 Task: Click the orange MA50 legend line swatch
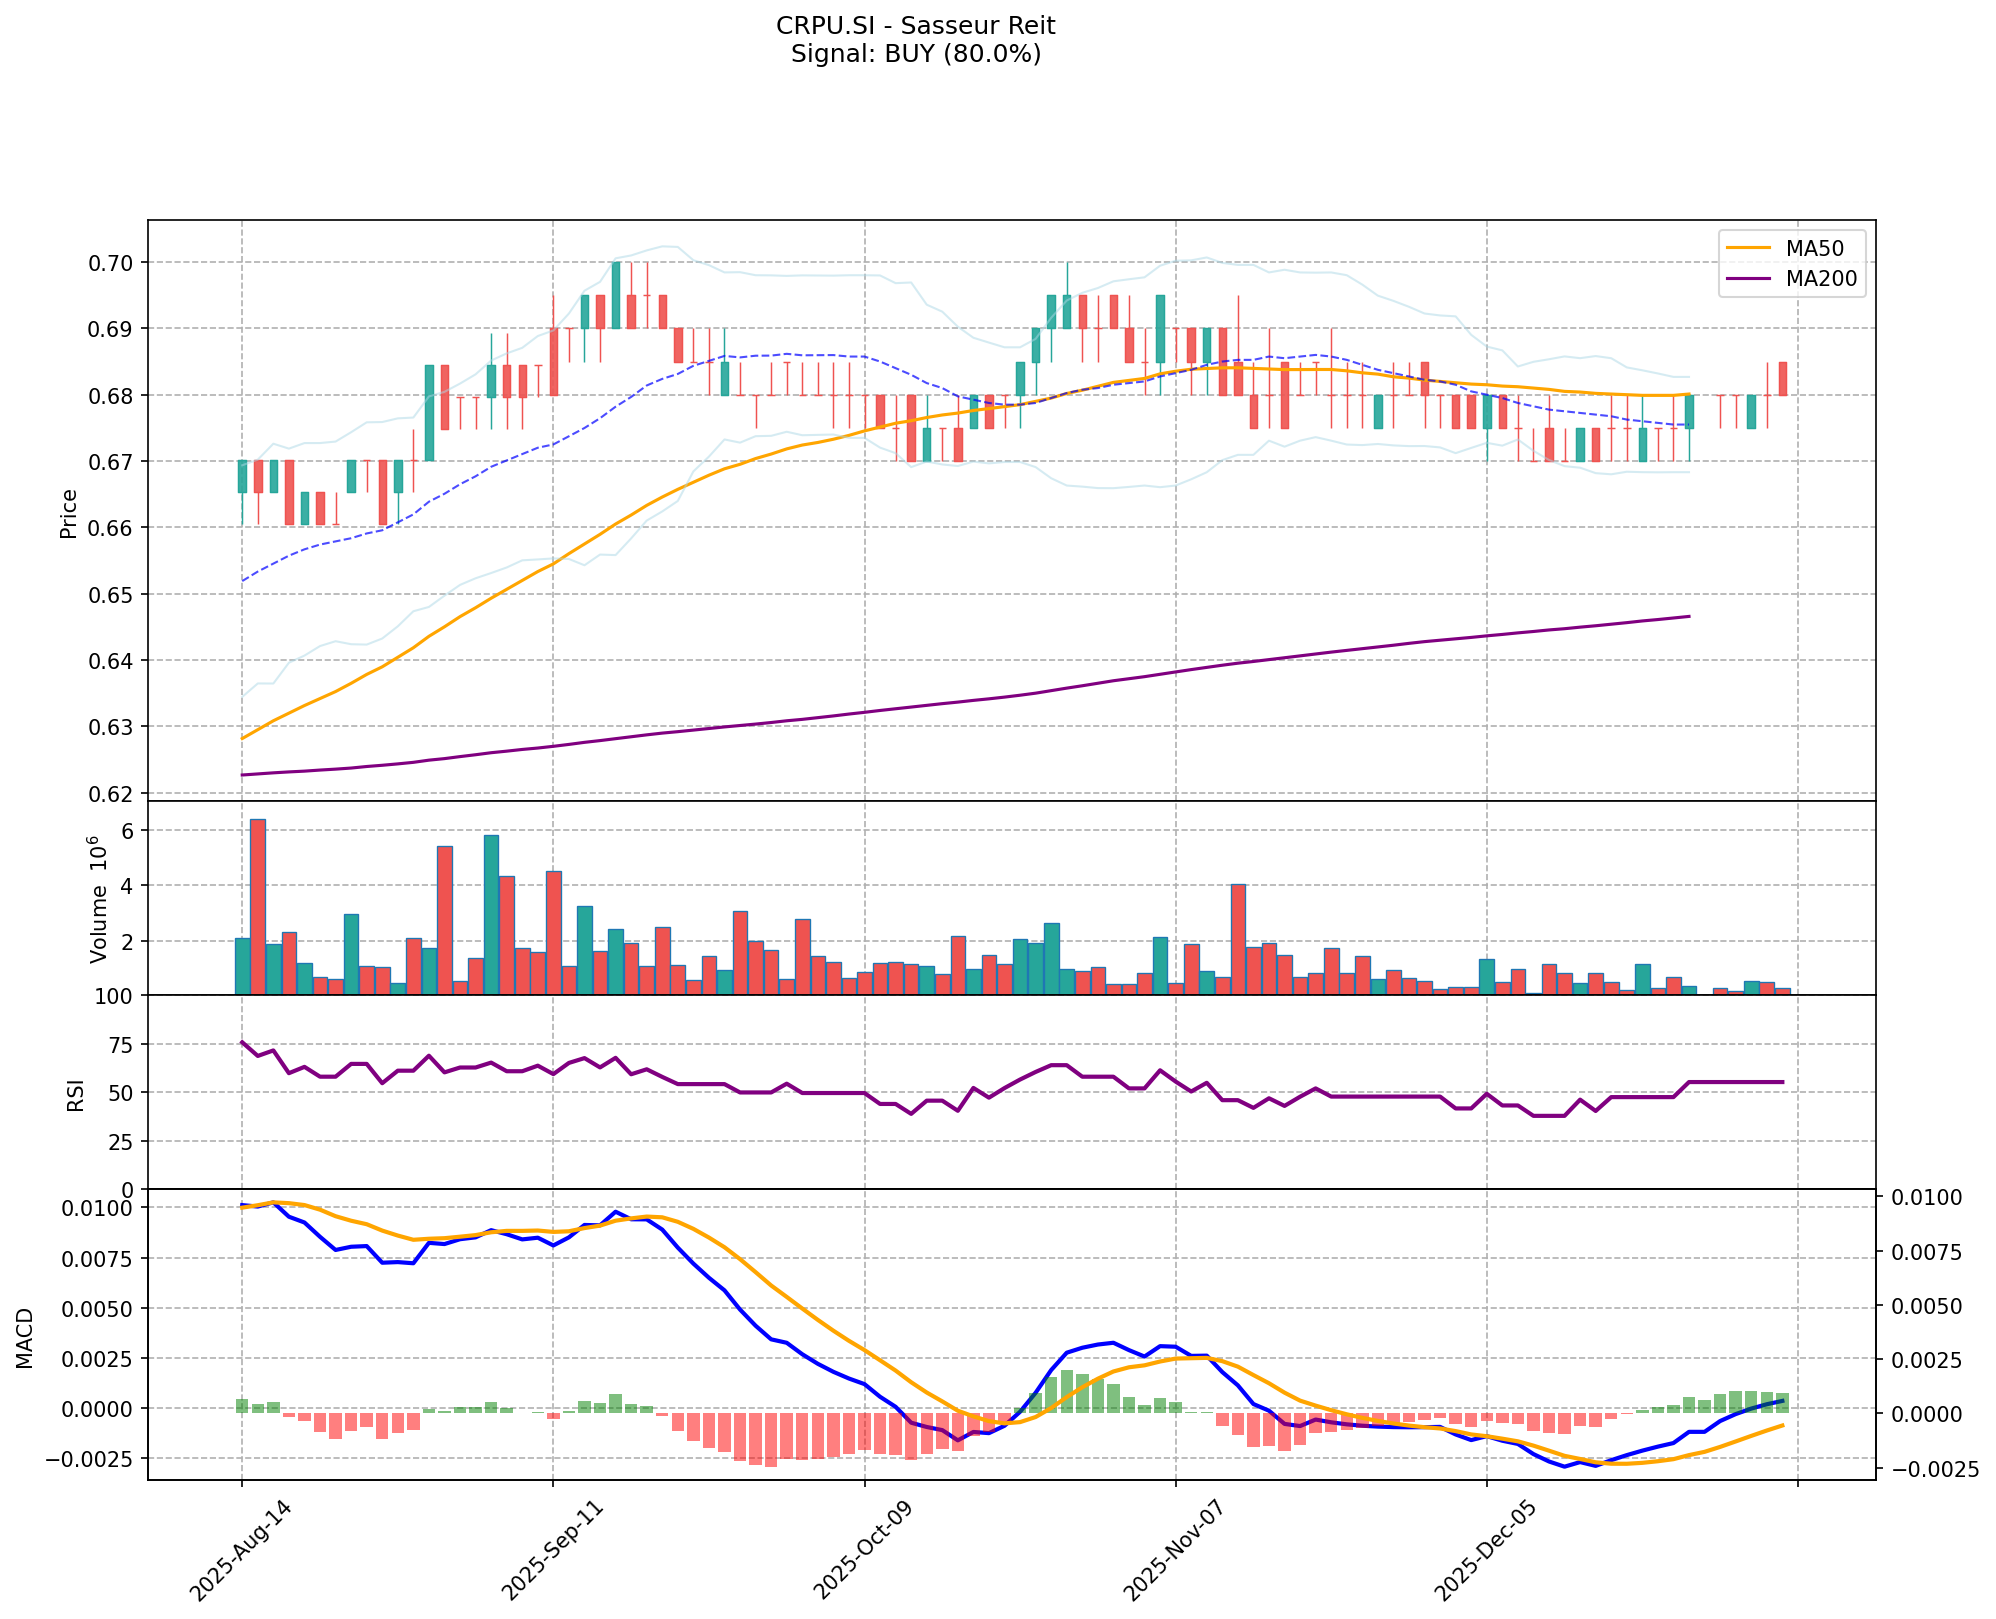pyautogui.click(x=1747, y=247)
